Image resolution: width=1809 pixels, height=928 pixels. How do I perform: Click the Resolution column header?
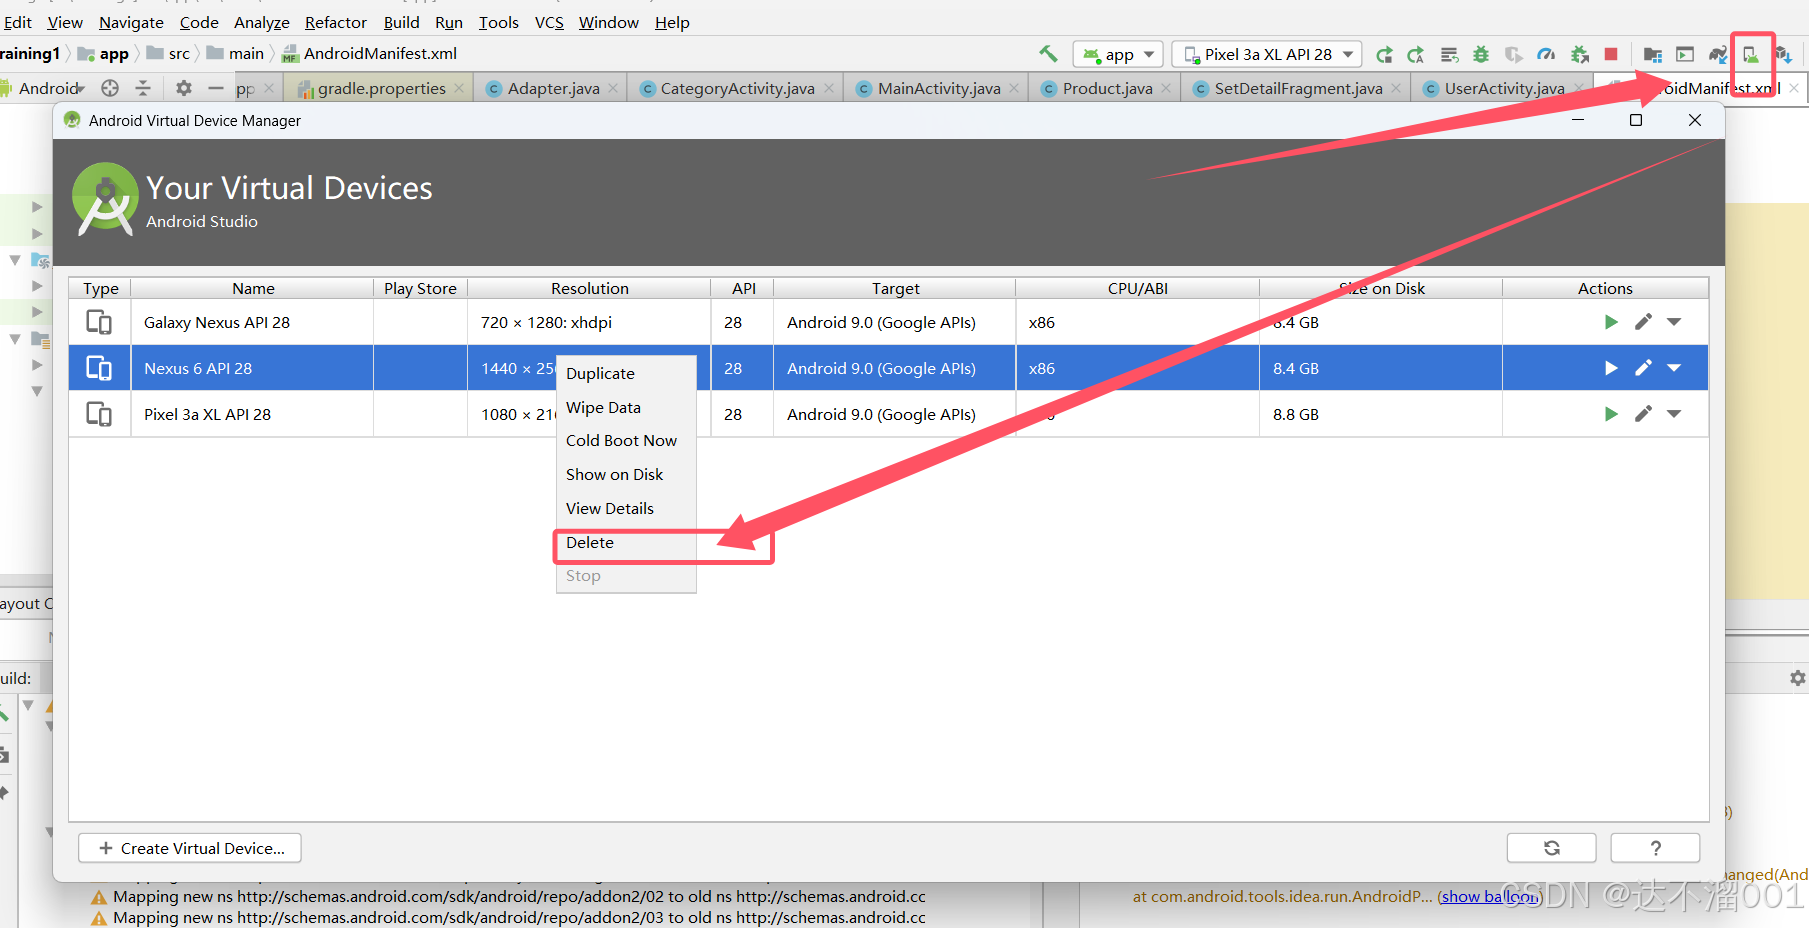pyautogui.click(x=589, y=288)
